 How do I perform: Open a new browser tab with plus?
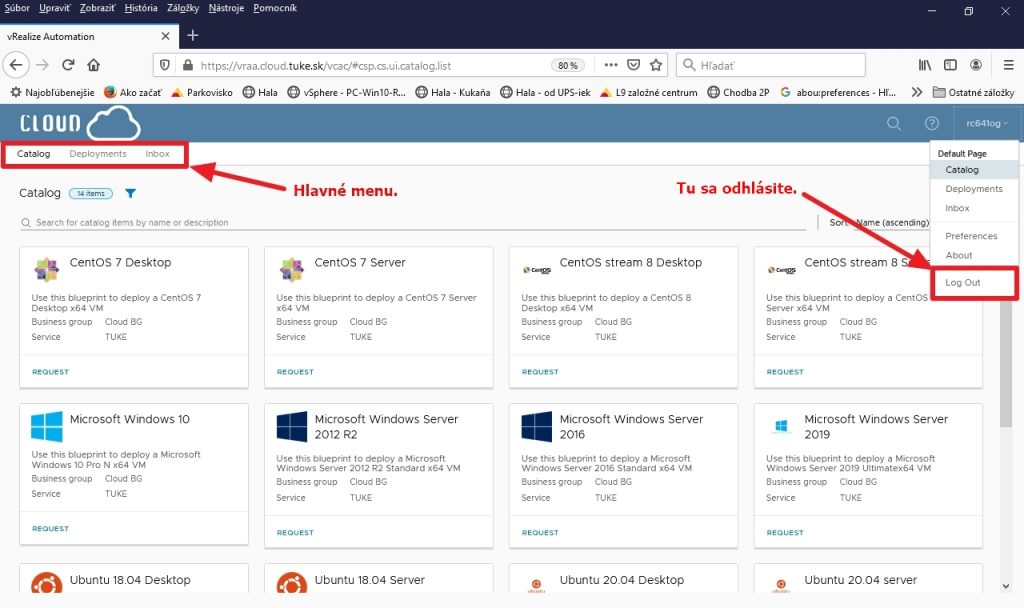click(x=193, y=35)
